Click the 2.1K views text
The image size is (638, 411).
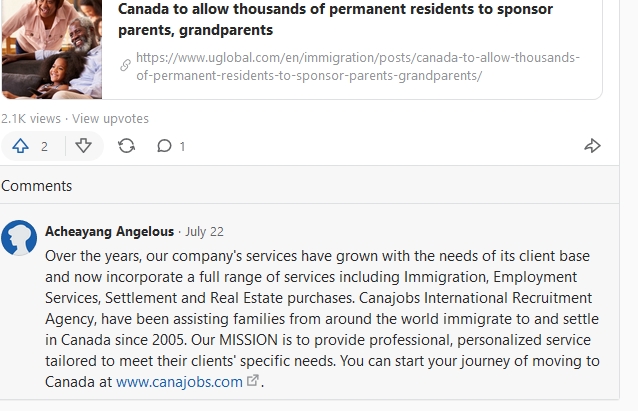(x=30, y=118)
